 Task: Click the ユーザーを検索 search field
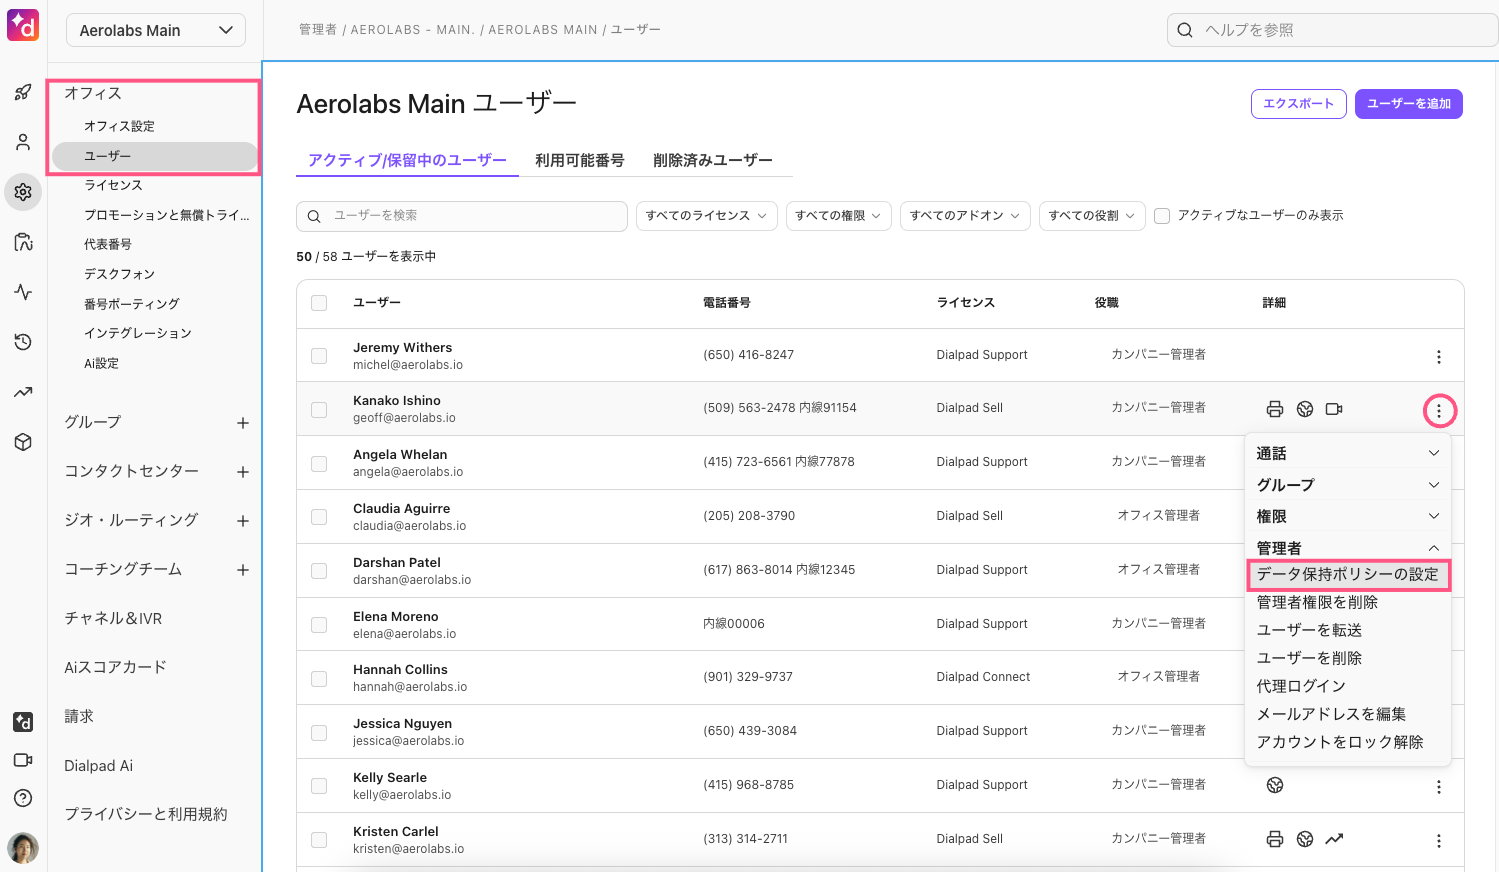[x=462, y=216]
